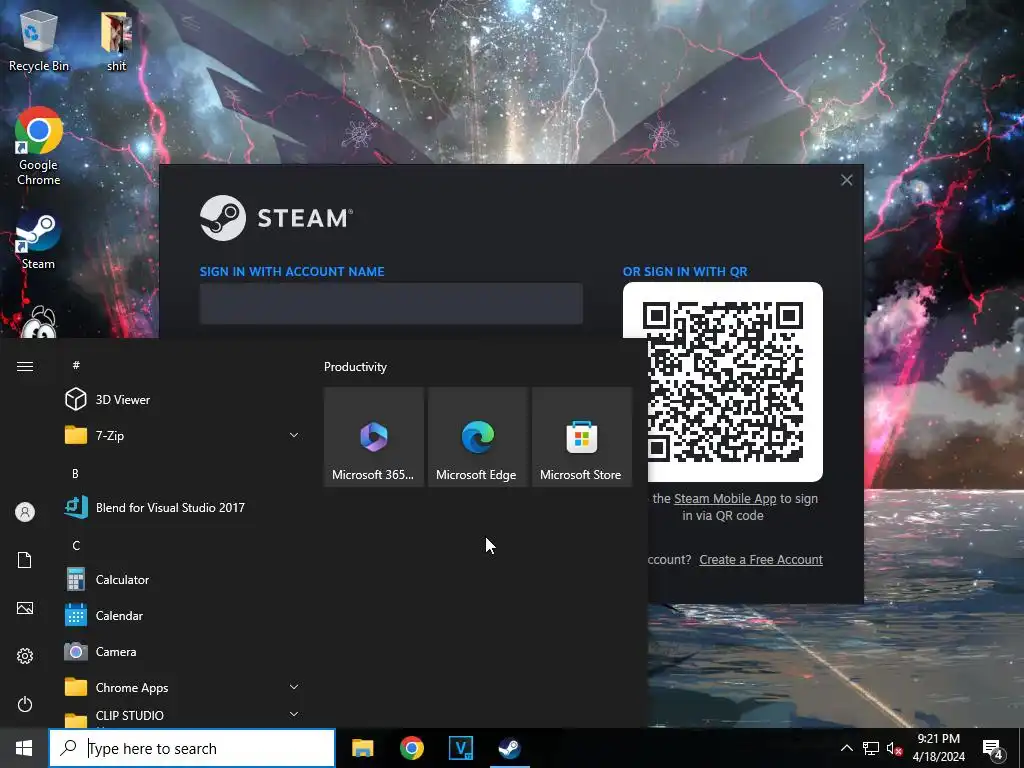
Task: Open Calendar app from Start menu
Action: click(x=183, y=615)
